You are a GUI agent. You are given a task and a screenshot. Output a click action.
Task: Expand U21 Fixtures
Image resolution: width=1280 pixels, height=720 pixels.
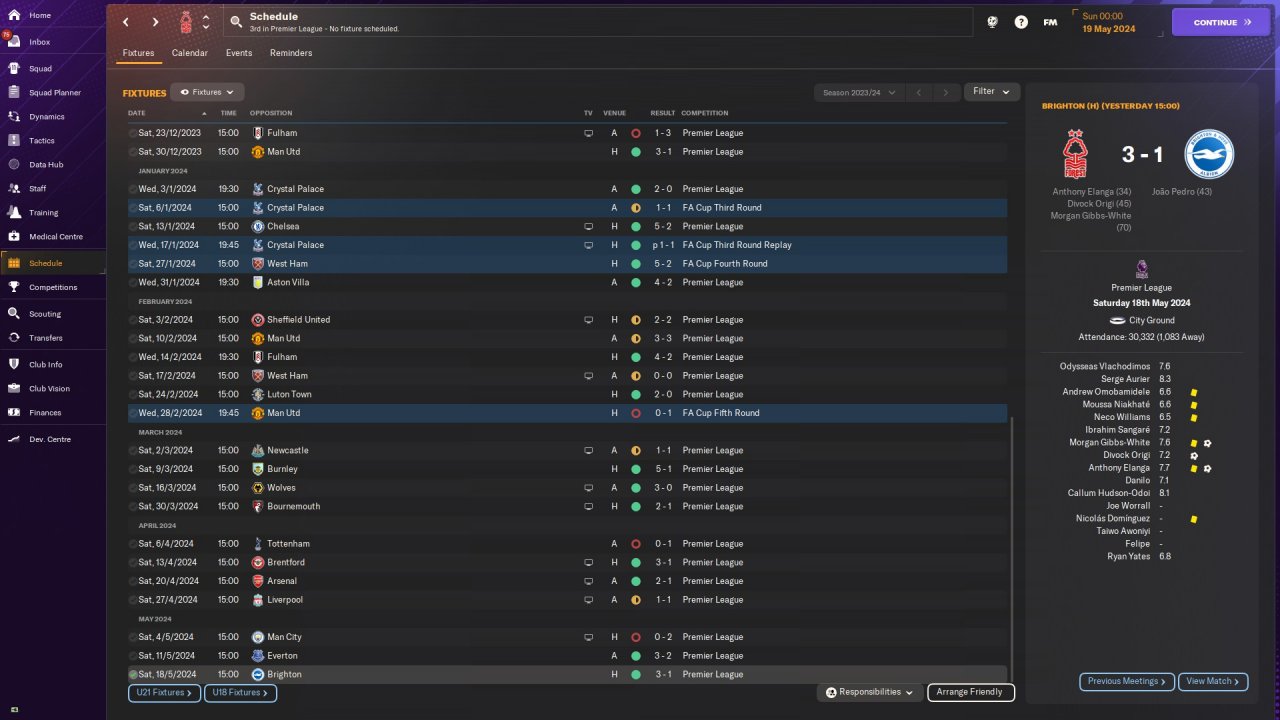click(x=164, y=692)
